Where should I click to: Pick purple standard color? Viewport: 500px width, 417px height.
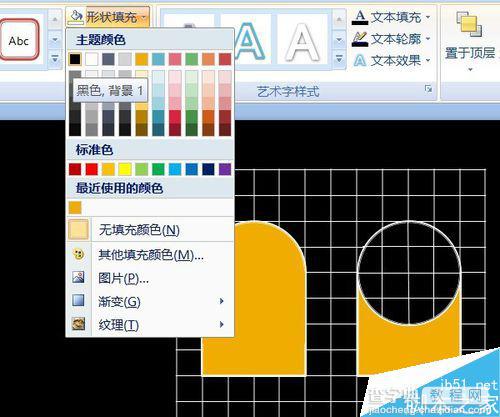pyautogui.click(x=225, y=169)
